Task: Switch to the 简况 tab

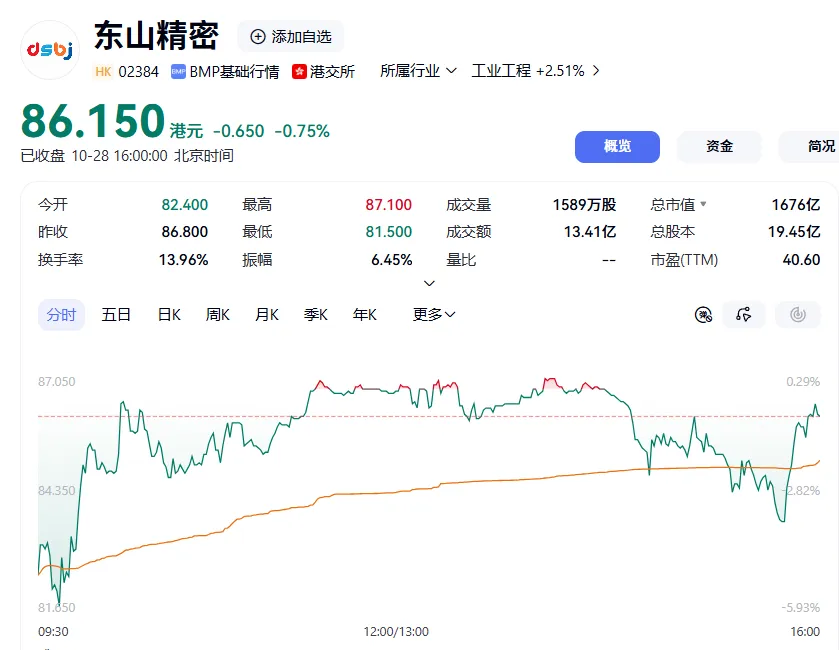Action: coord(809,147)
